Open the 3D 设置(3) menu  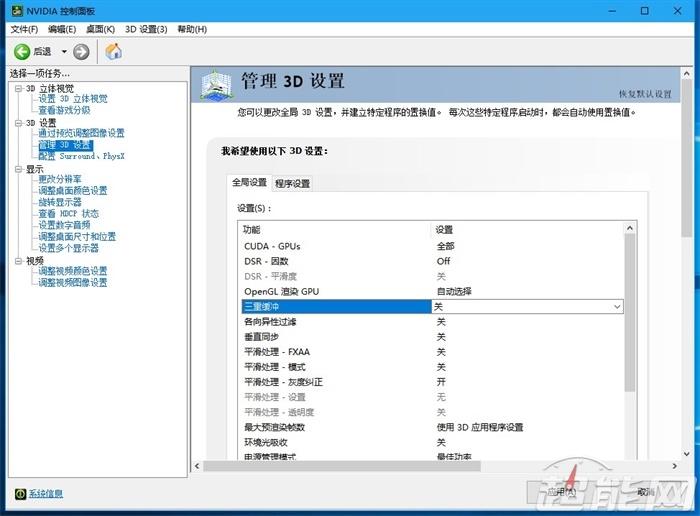coord(146,29)
